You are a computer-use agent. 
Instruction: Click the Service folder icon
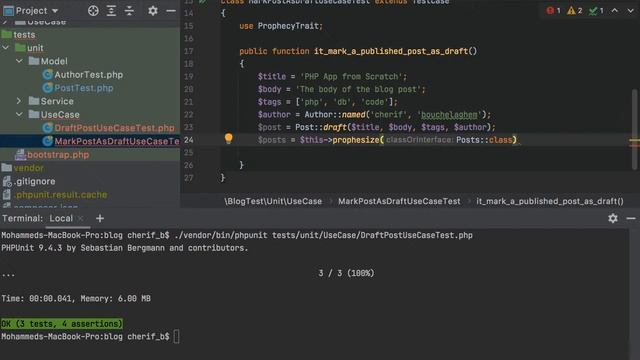click(x=34, y=101)
